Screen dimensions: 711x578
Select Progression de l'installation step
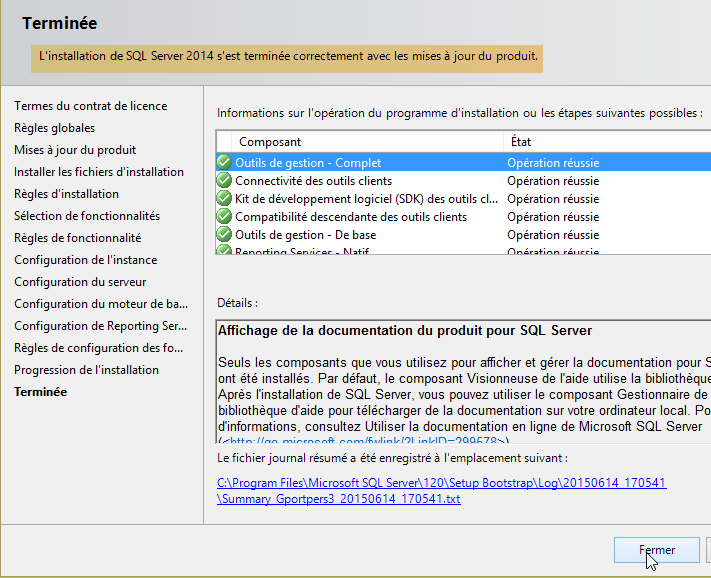point(86,370)
